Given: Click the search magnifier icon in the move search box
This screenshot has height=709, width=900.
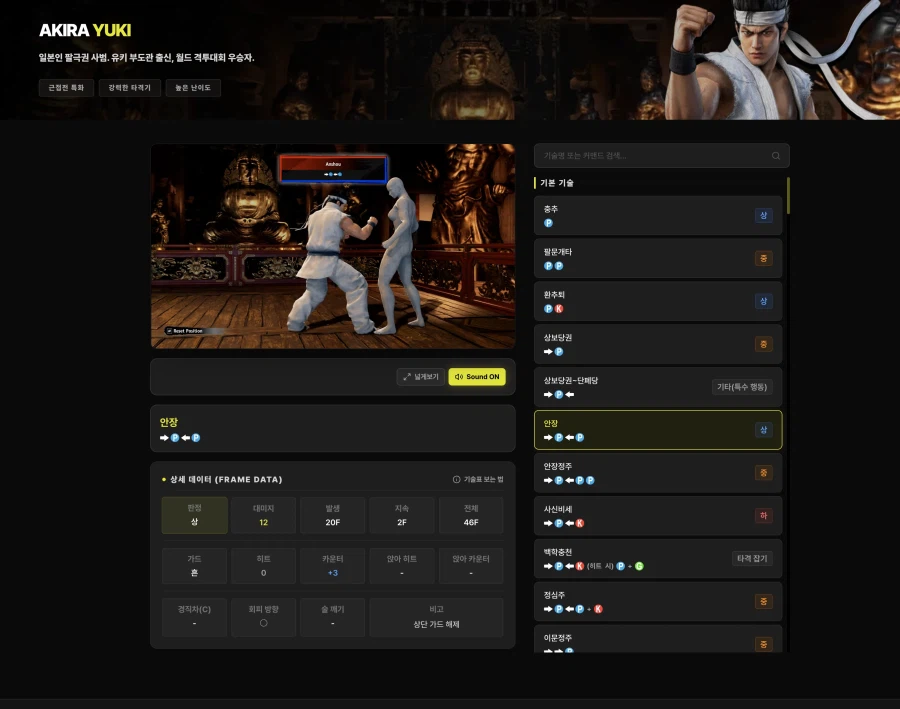Looking at the screenshot, I should click(776, 156).
